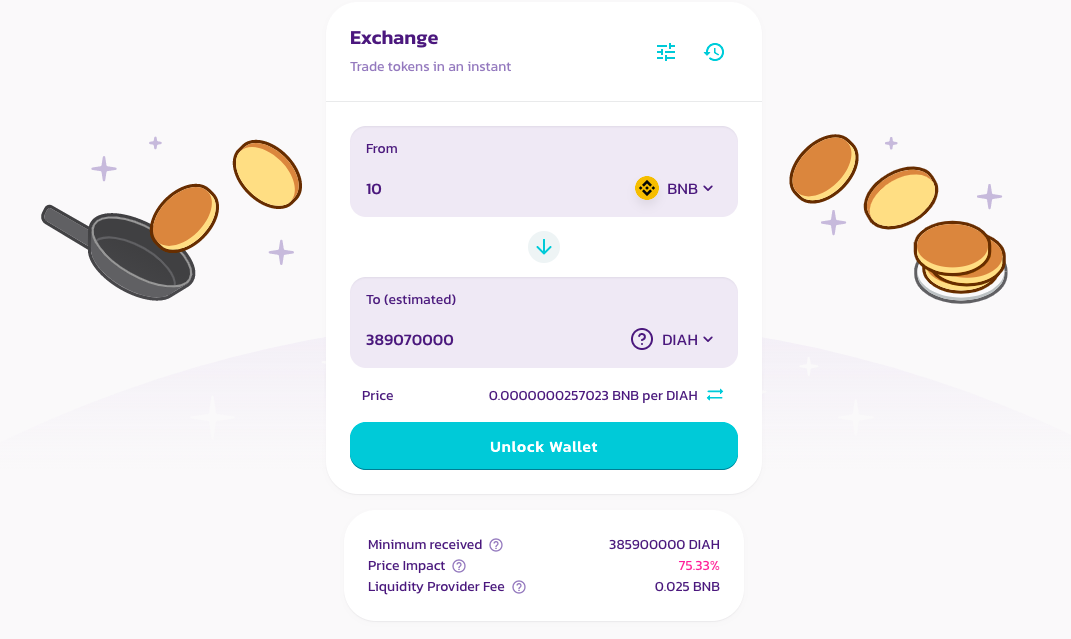Focus the To estimated amount field
The height and width of the screenshot is (639, 1071).
pos(493,339)
